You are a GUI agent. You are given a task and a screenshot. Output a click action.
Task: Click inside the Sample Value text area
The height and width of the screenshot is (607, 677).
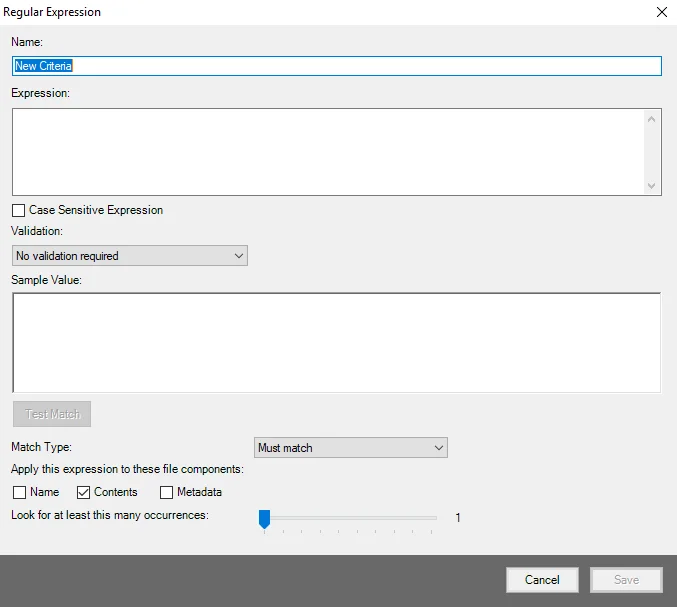pyautogui.click(x=336, y=343)
